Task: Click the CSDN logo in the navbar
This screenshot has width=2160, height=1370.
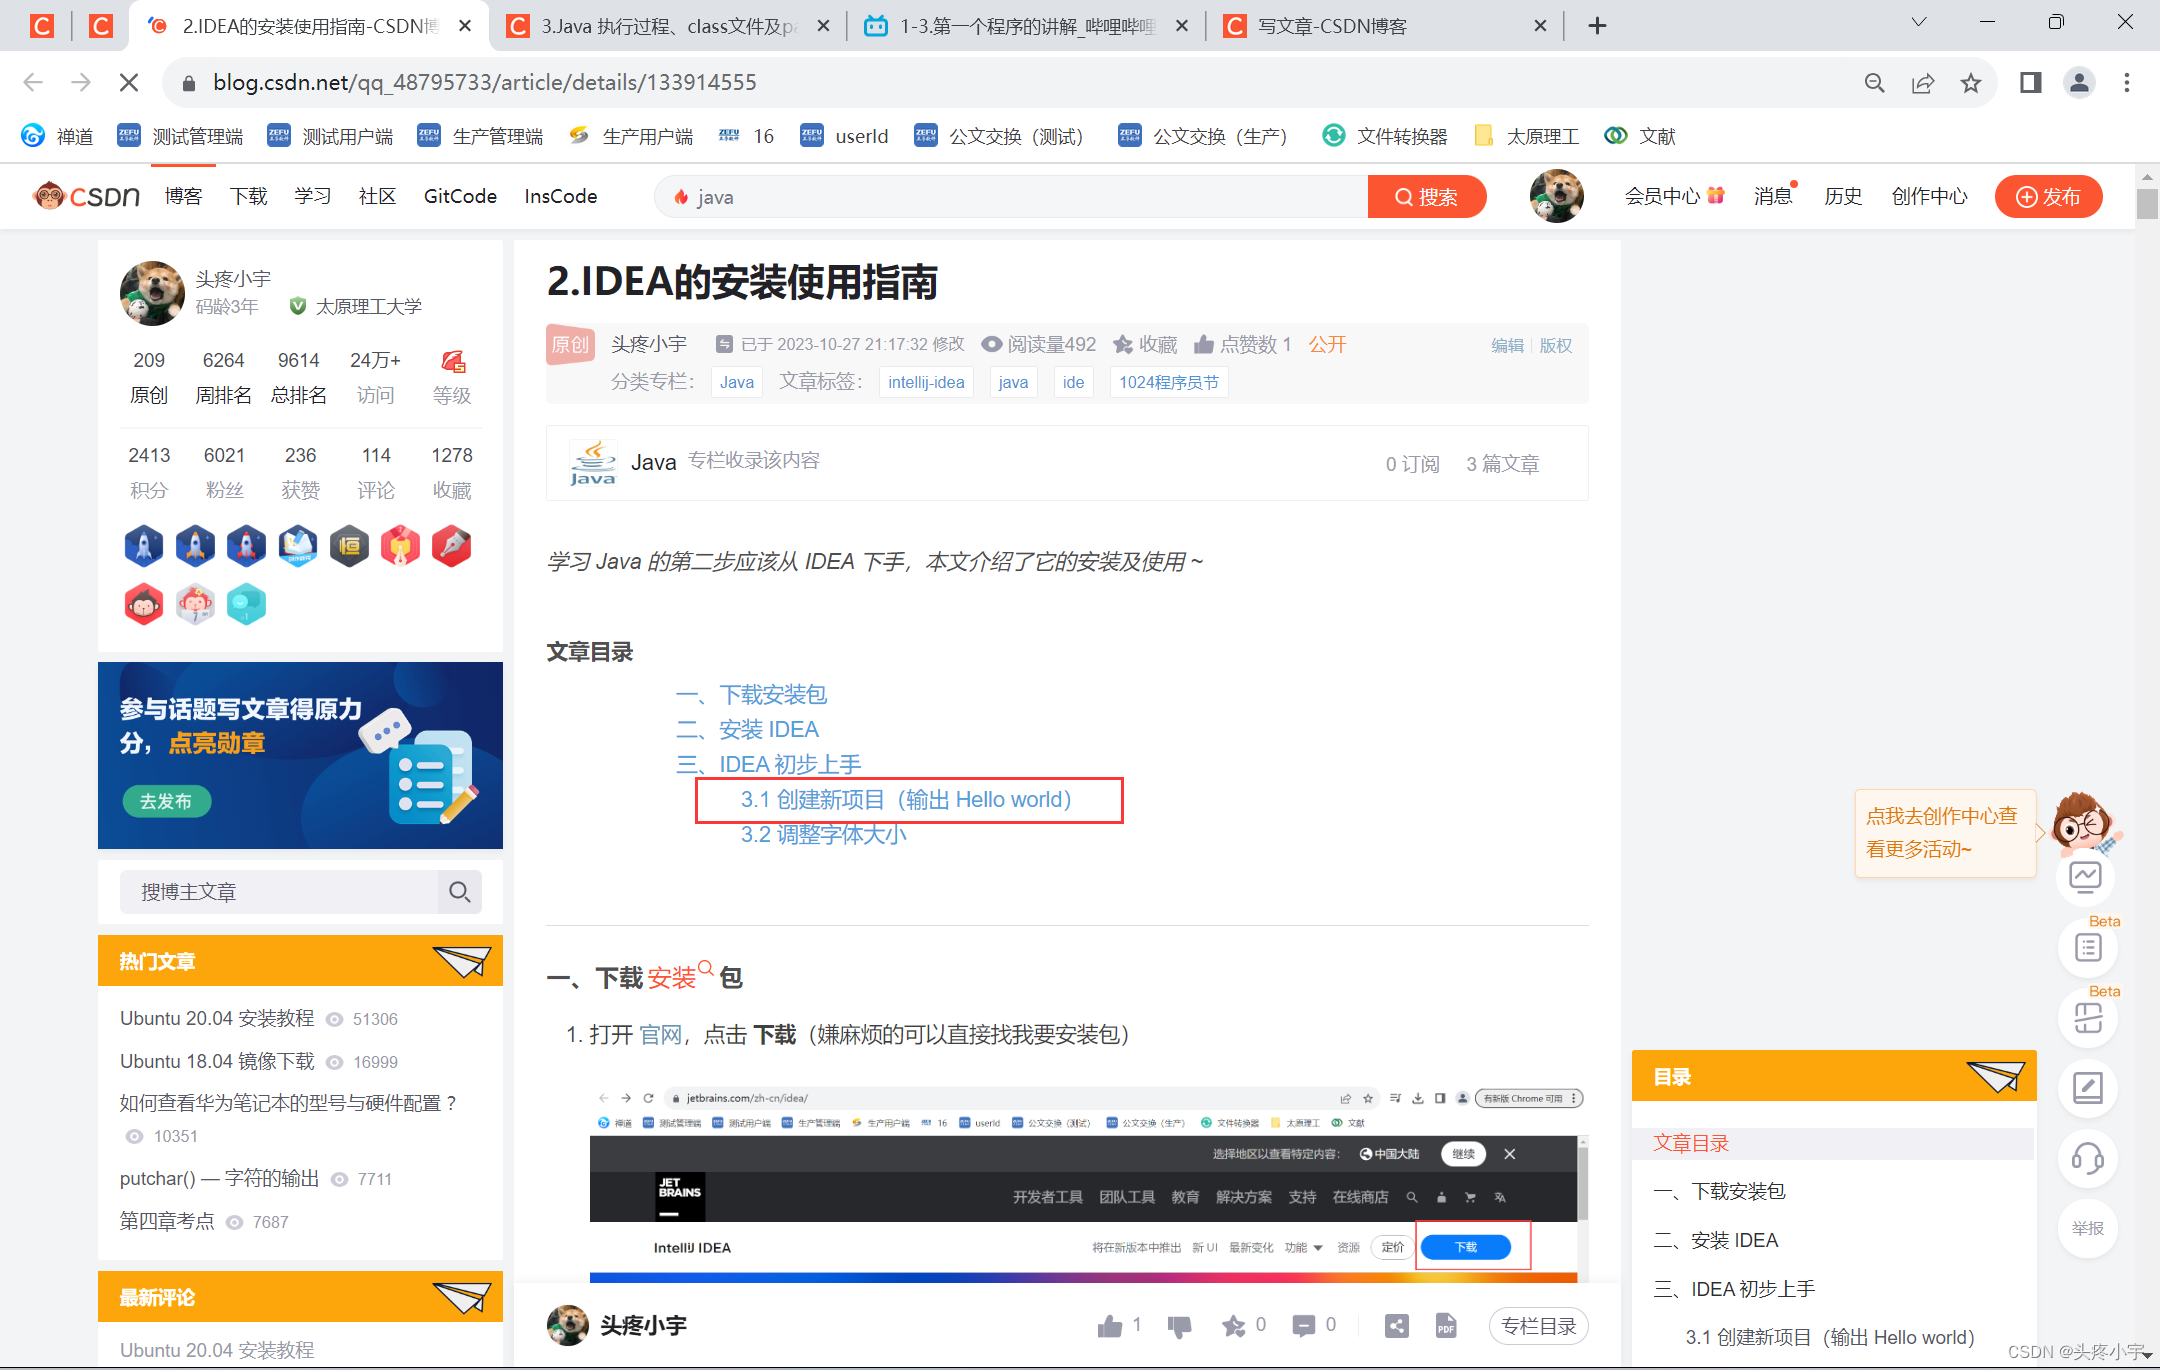Action: [x=85, y=196]
